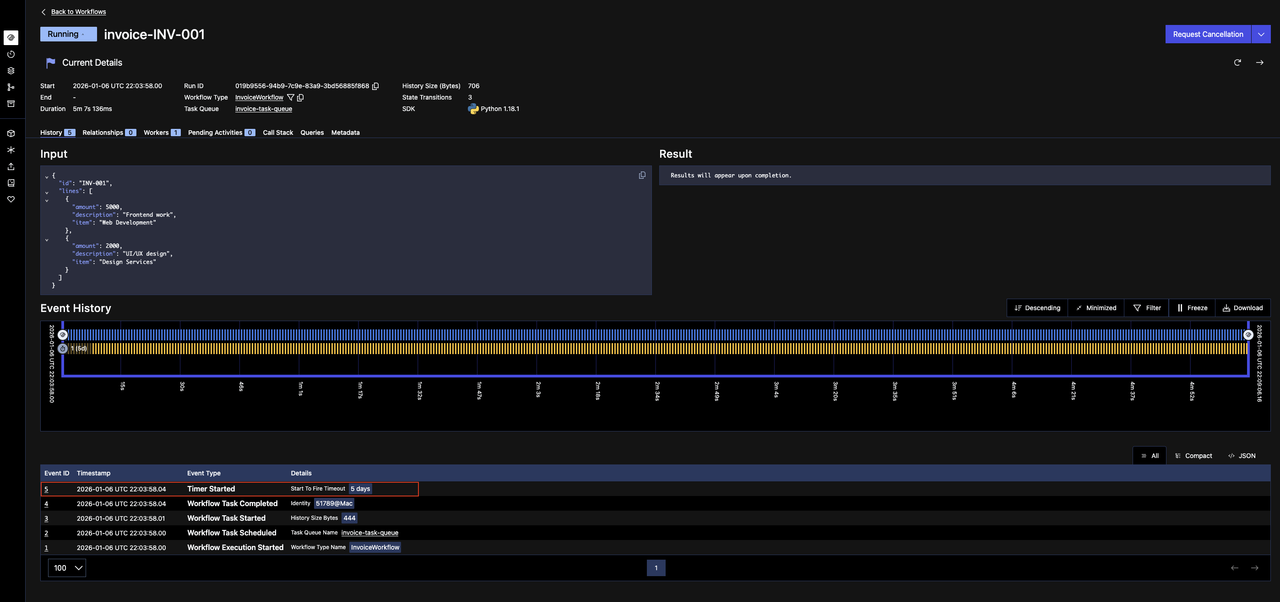
Task: Click the heart feedback icon in sidebar
Action: pos(11,199)
